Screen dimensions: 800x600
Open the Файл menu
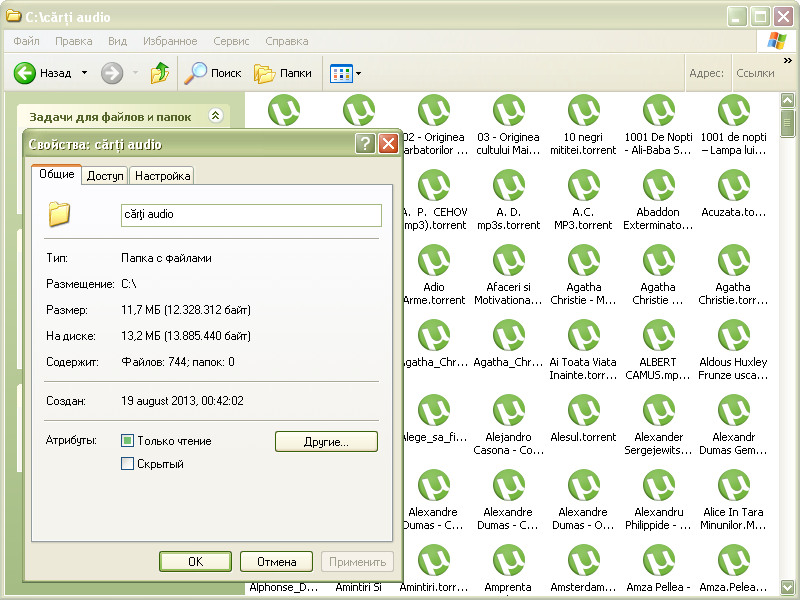click(27, 41)
